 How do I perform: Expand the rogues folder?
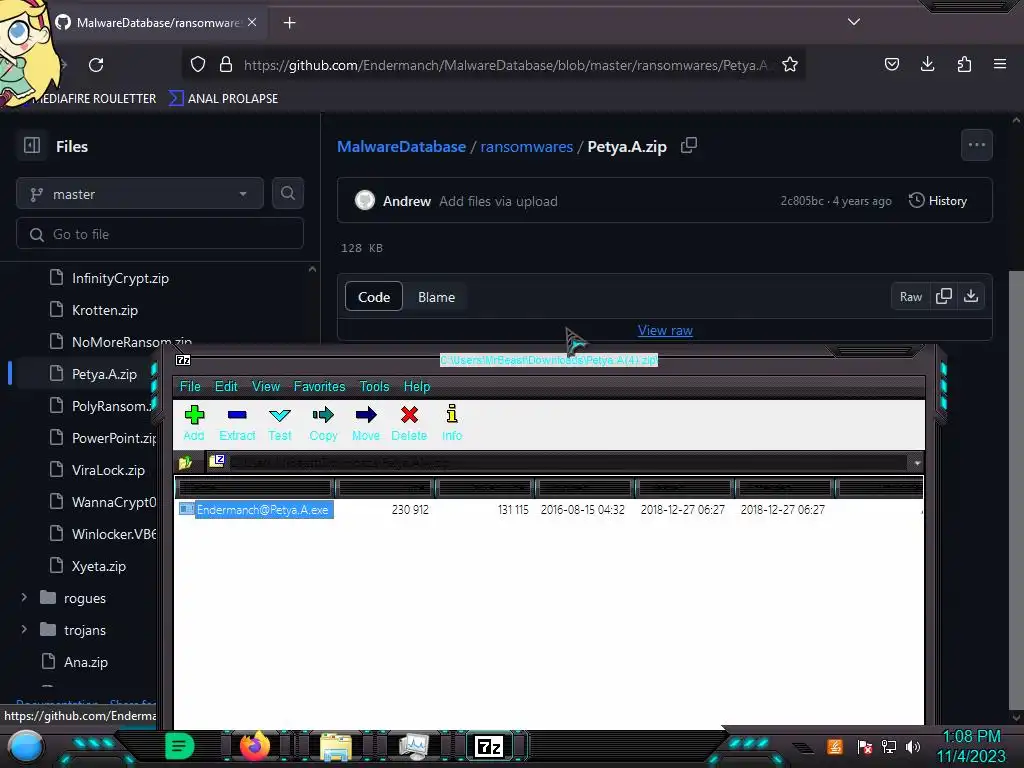[x=24, y=598]
